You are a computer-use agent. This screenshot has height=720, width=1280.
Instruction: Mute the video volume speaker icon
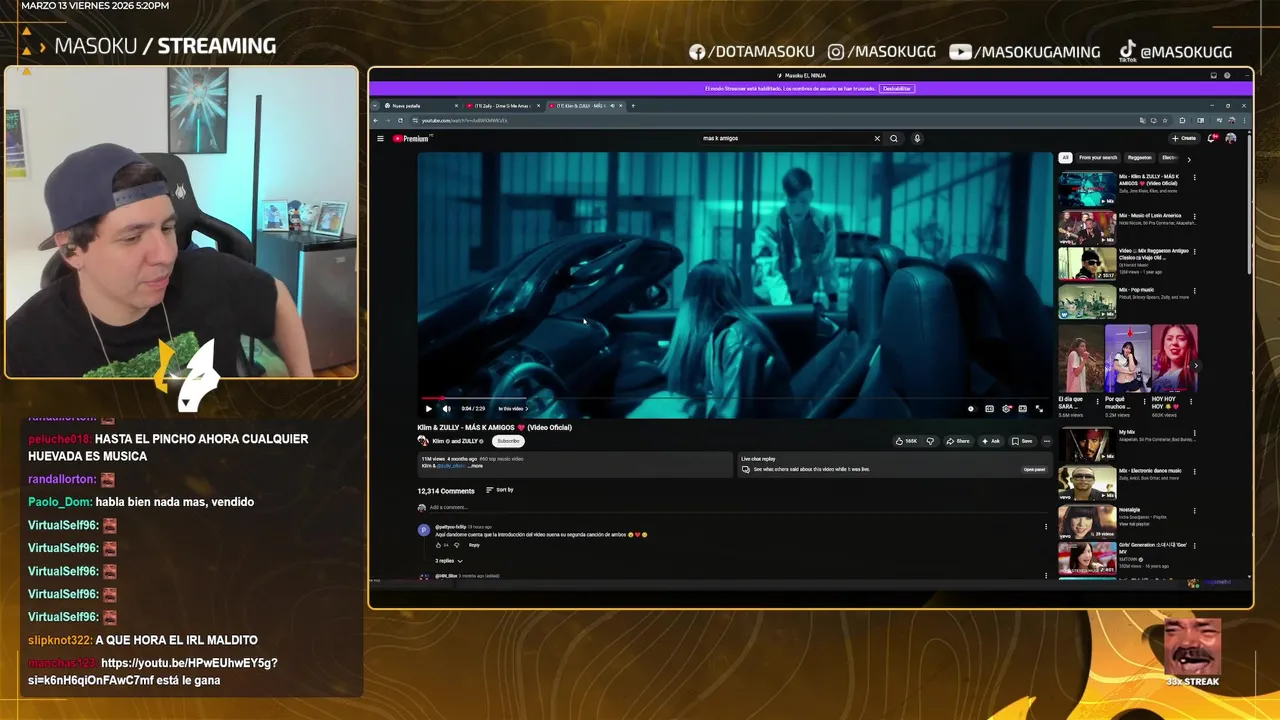click(x=446, y=408)
